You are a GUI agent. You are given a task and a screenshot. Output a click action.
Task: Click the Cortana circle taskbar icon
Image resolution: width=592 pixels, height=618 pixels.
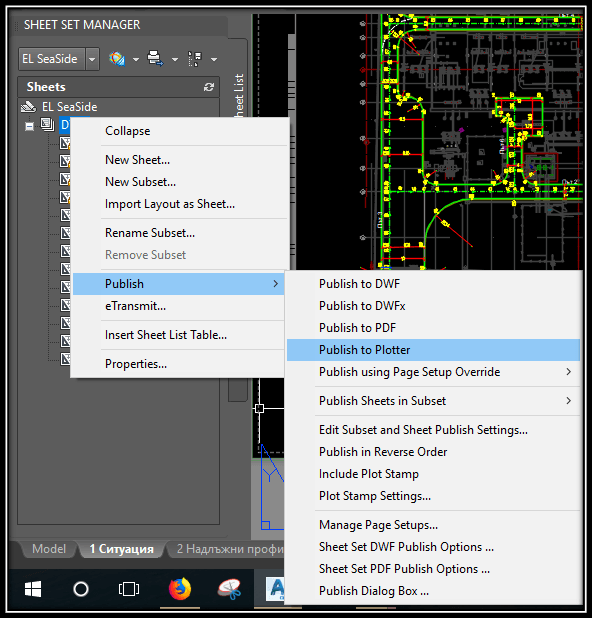coord(81,590)
